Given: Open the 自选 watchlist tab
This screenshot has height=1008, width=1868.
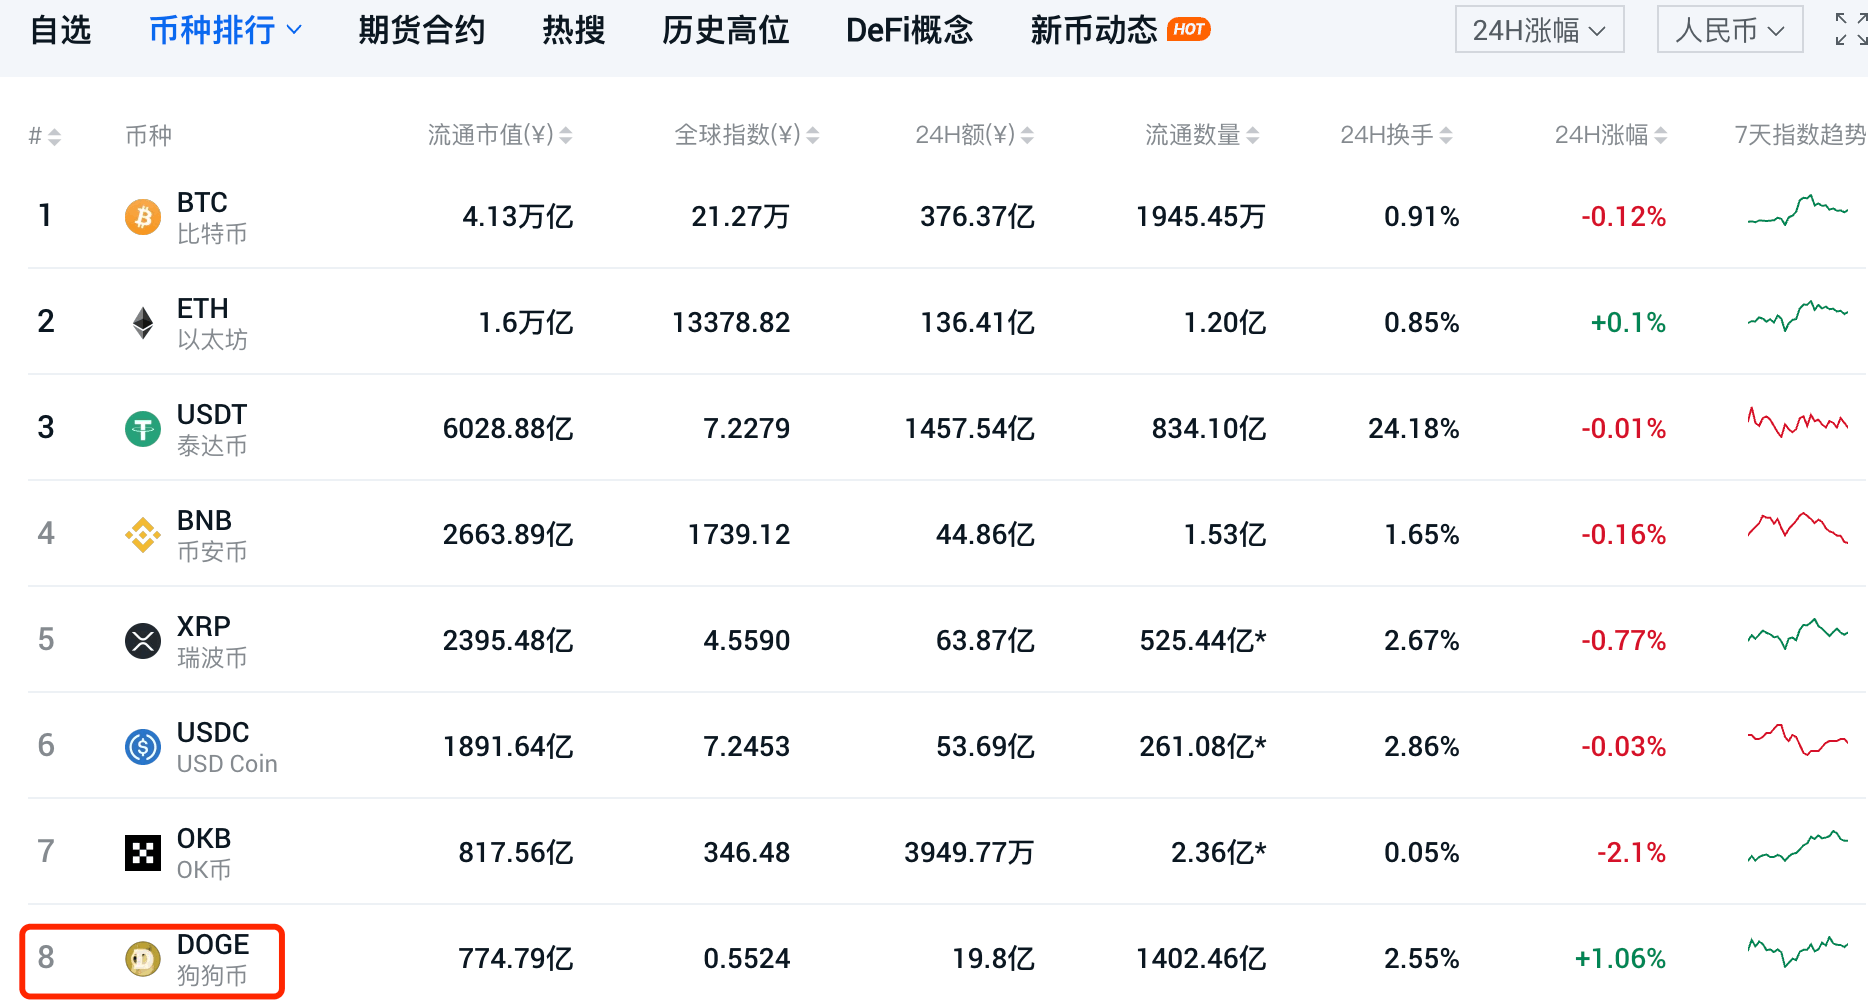Looking at the screenshot, I should 60,30.
